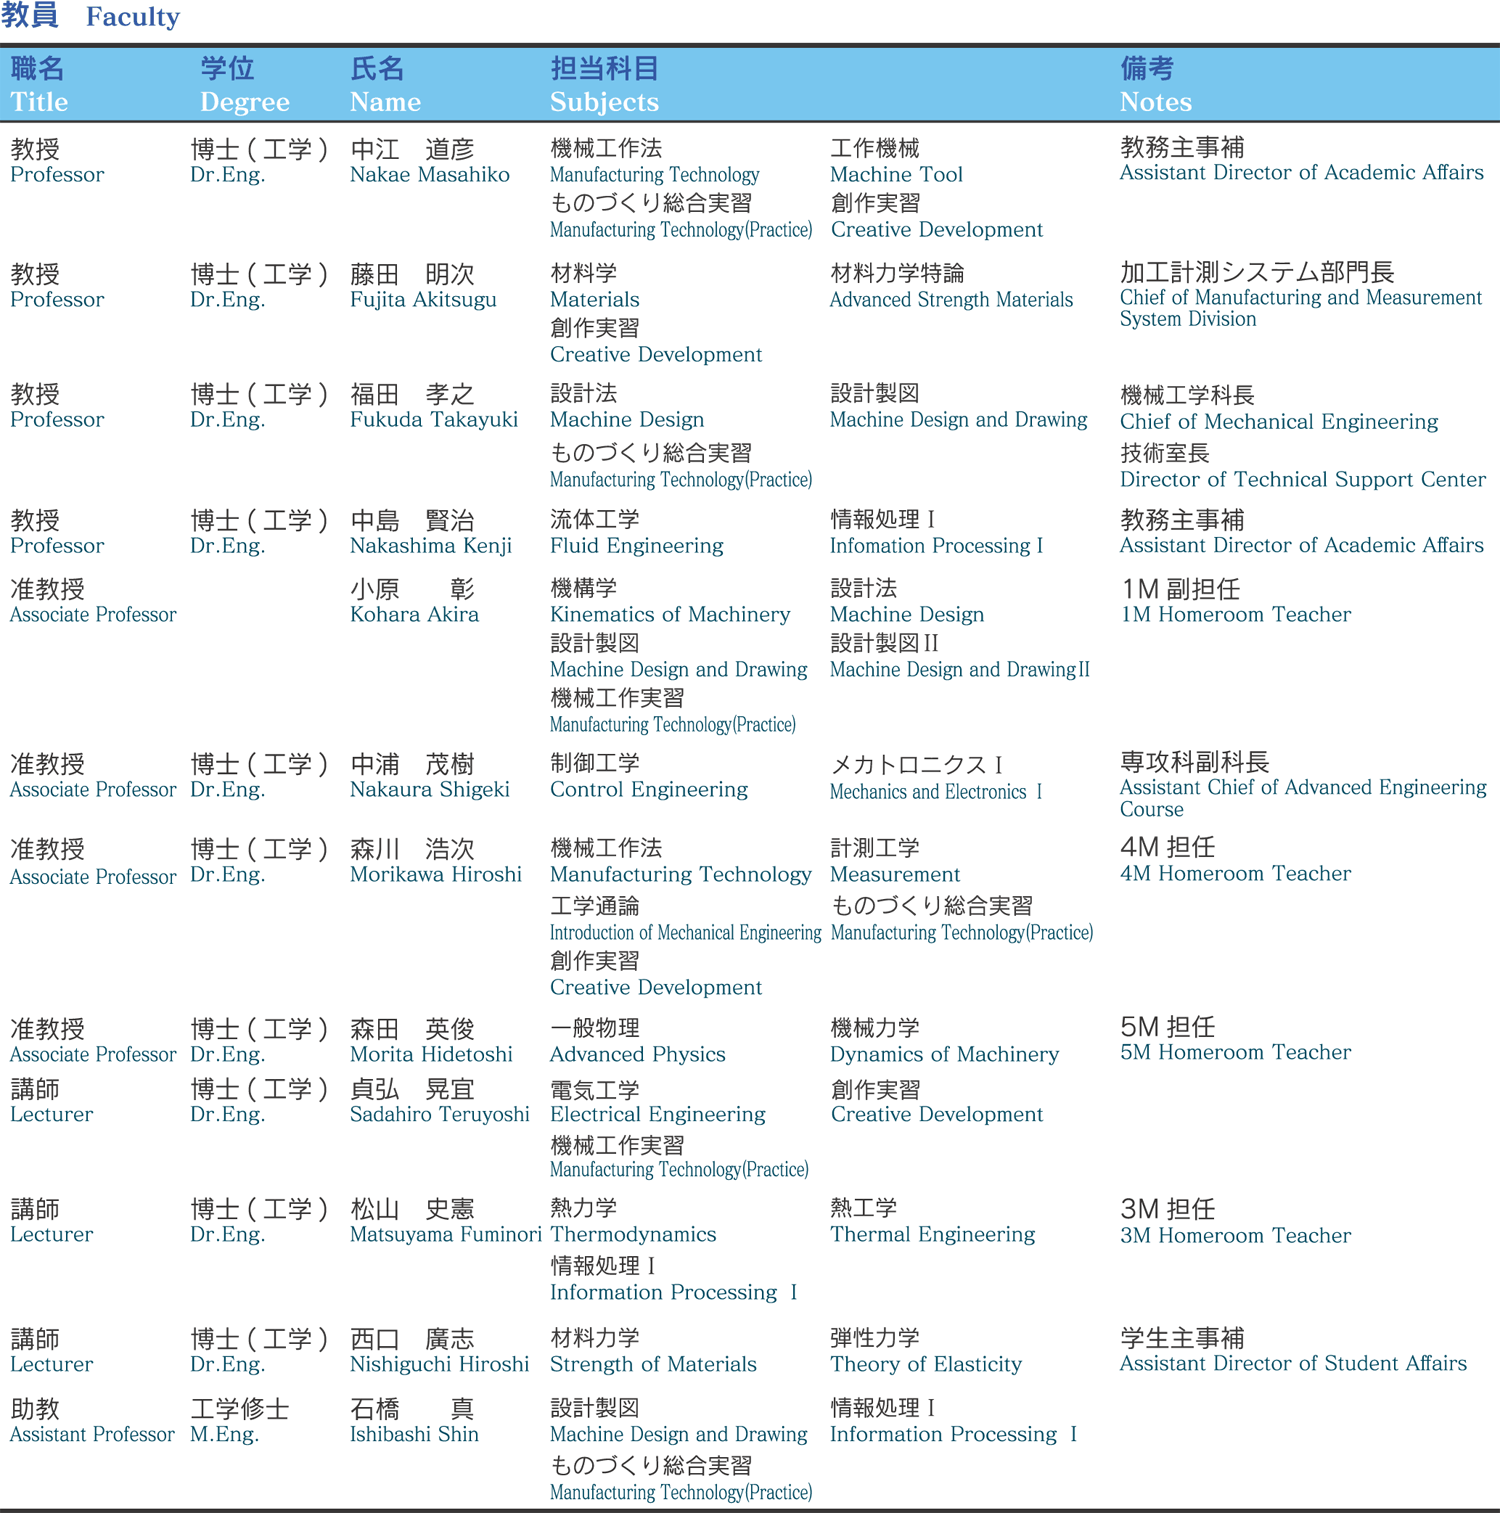
Task: Click the 'Faculty' heading text
Action: 133,17
